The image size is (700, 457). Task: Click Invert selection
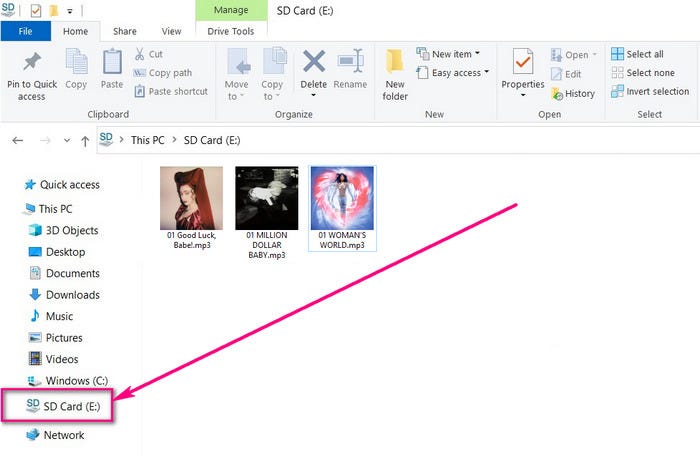coord(650,91)
